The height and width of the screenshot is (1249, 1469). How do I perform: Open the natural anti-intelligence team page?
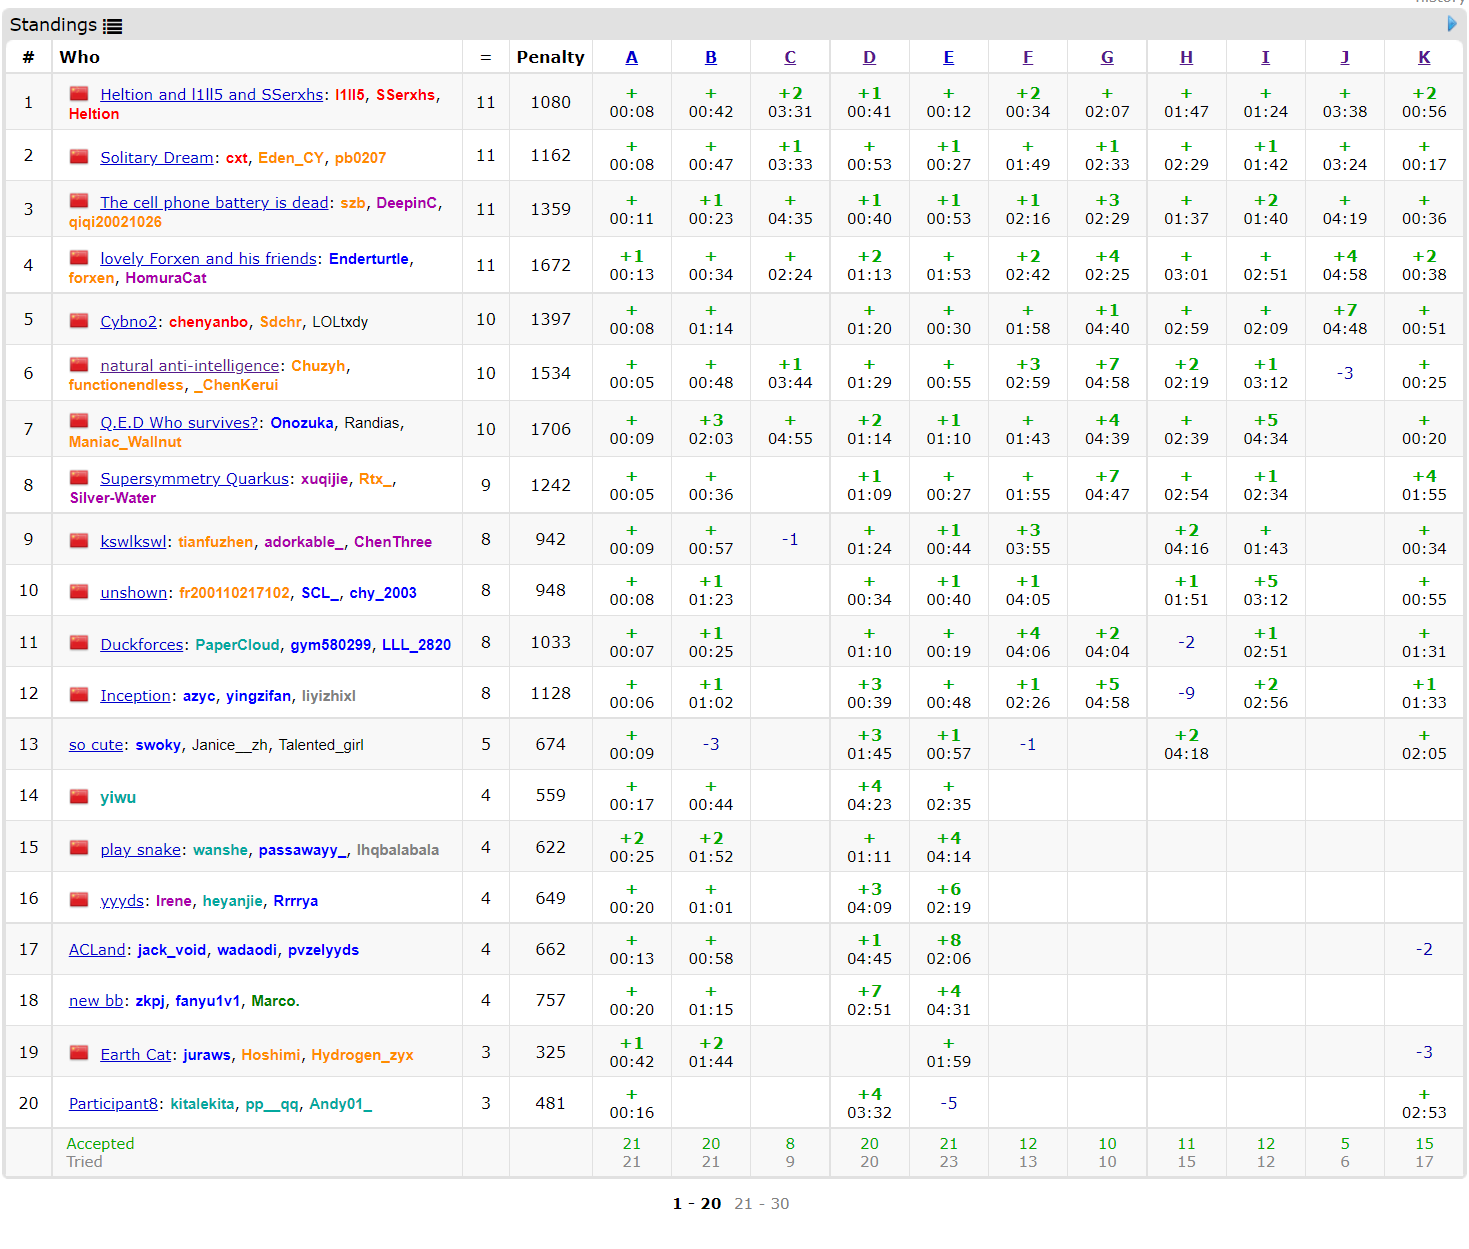point(189,366)
